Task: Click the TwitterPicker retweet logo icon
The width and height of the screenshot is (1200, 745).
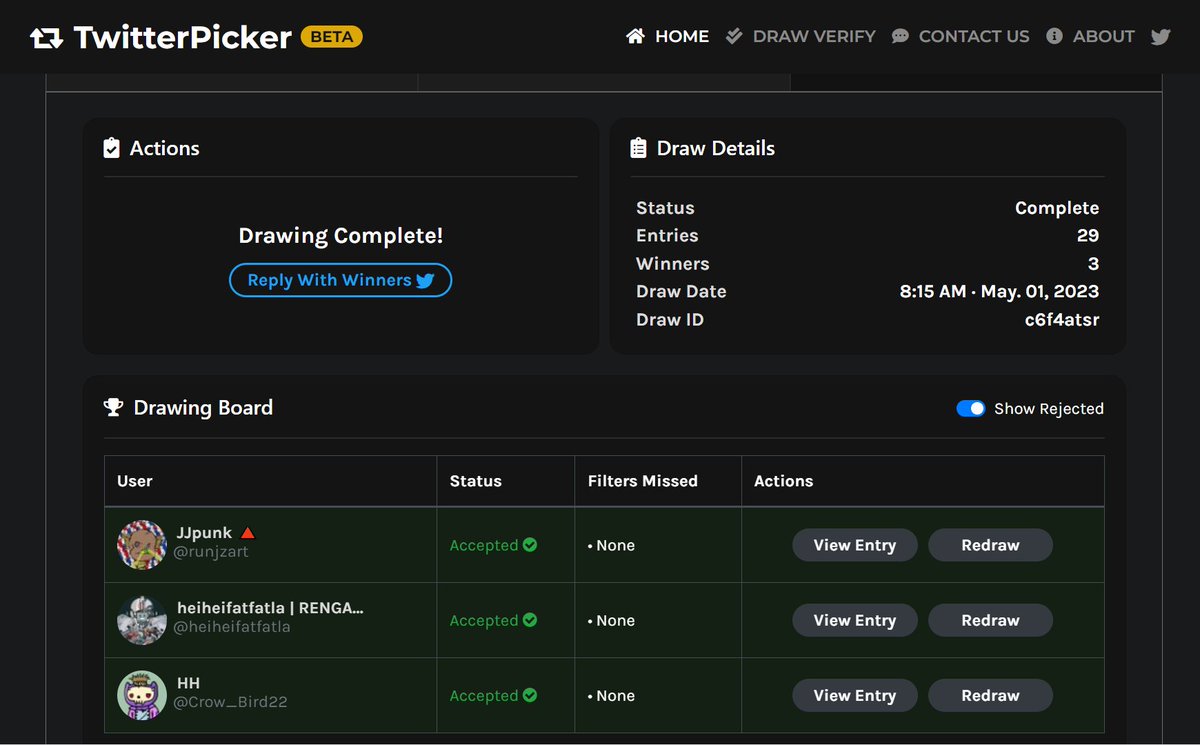Action: (46, 39)
